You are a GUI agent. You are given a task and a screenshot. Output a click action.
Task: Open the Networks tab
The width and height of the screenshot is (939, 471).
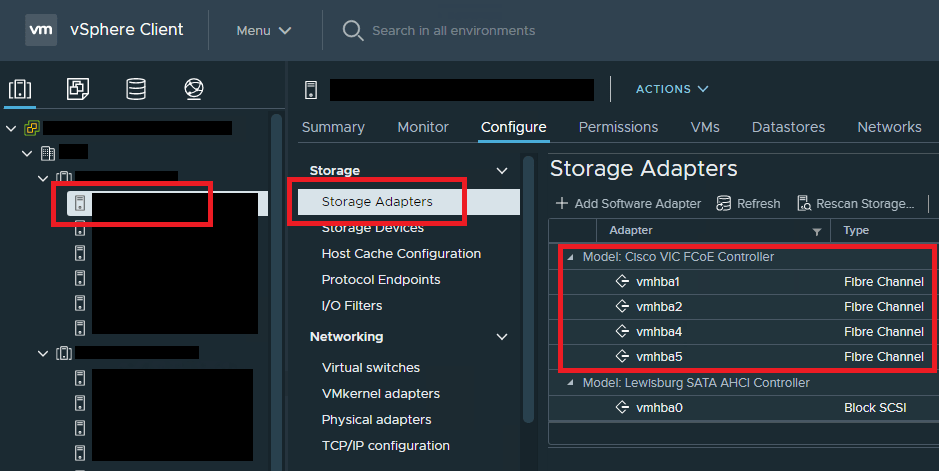(889, 127)
